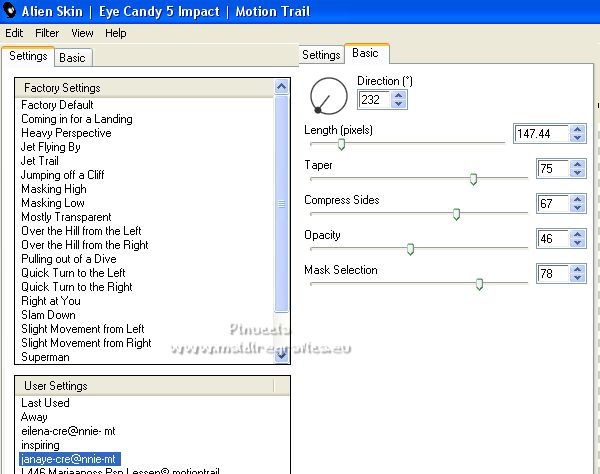The width and height of the screenshot is (600, 474).
Task: Select the Heavy Perspective preset
Action: coord(66,133)
